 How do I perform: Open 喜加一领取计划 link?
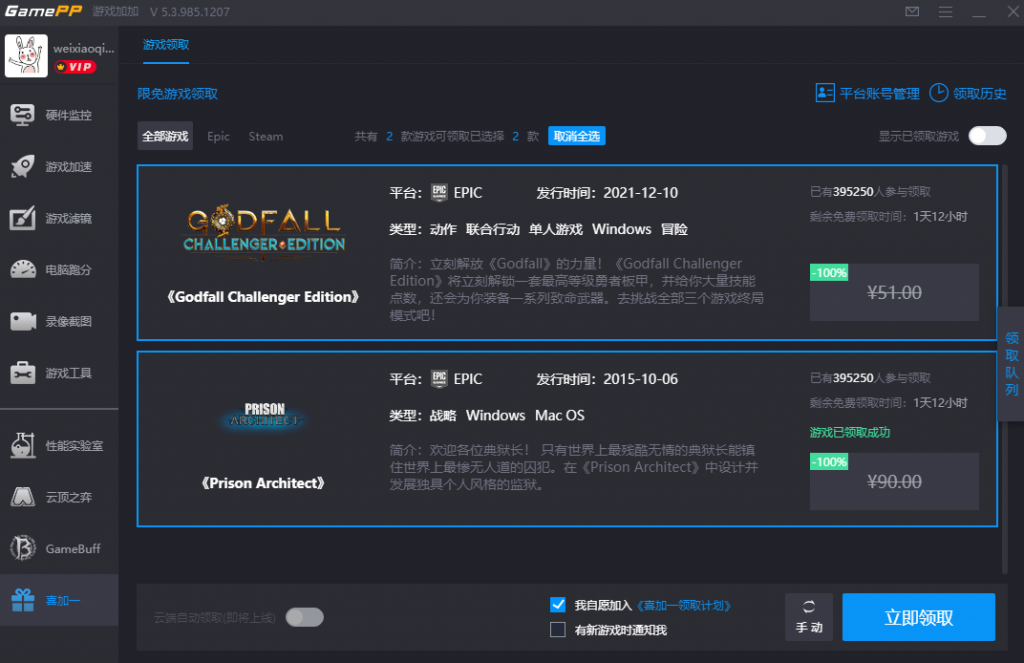click(x=683, y=606)
